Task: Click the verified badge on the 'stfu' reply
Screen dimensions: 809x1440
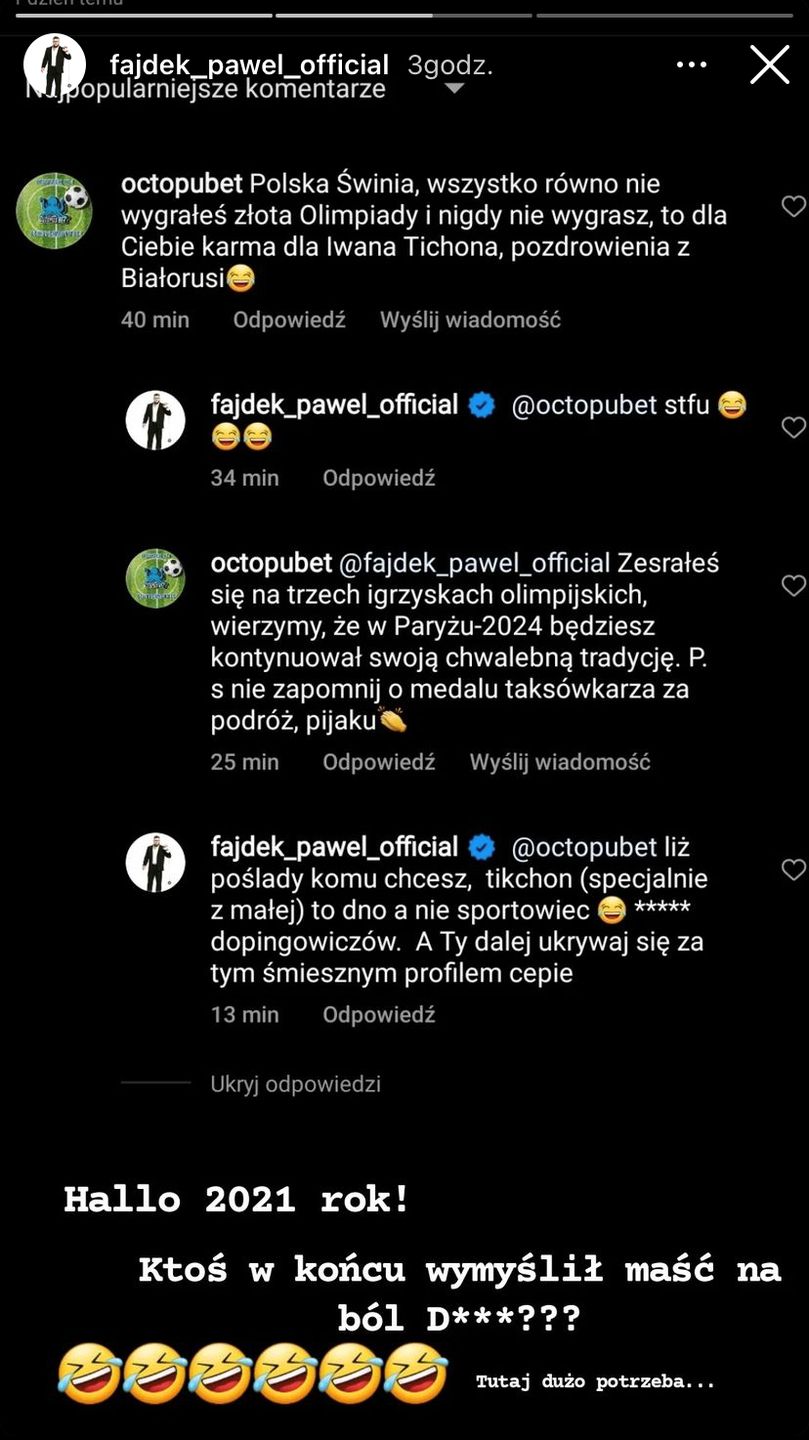Action: point(482,405)
